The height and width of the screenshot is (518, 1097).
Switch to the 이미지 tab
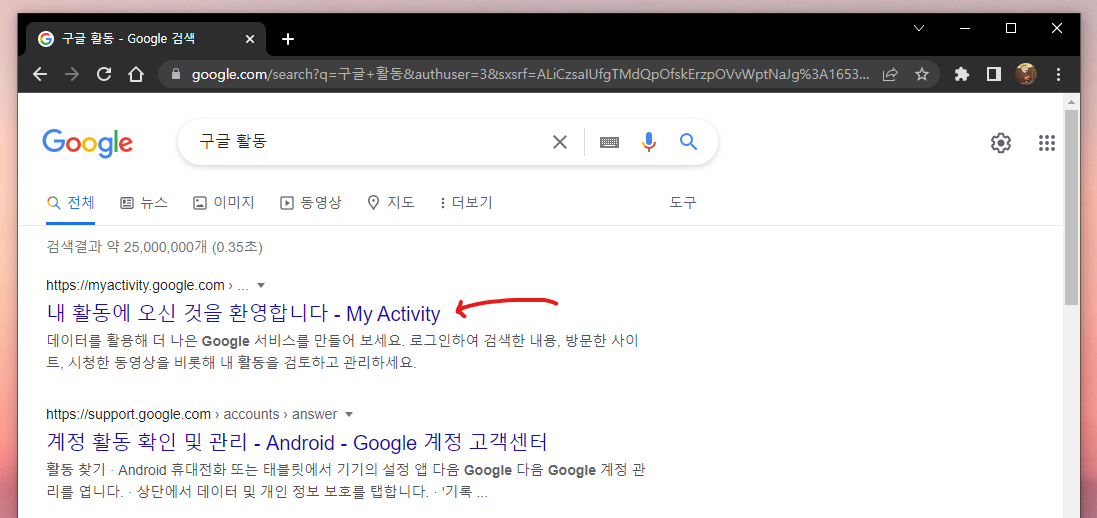[x=224, y=203]
